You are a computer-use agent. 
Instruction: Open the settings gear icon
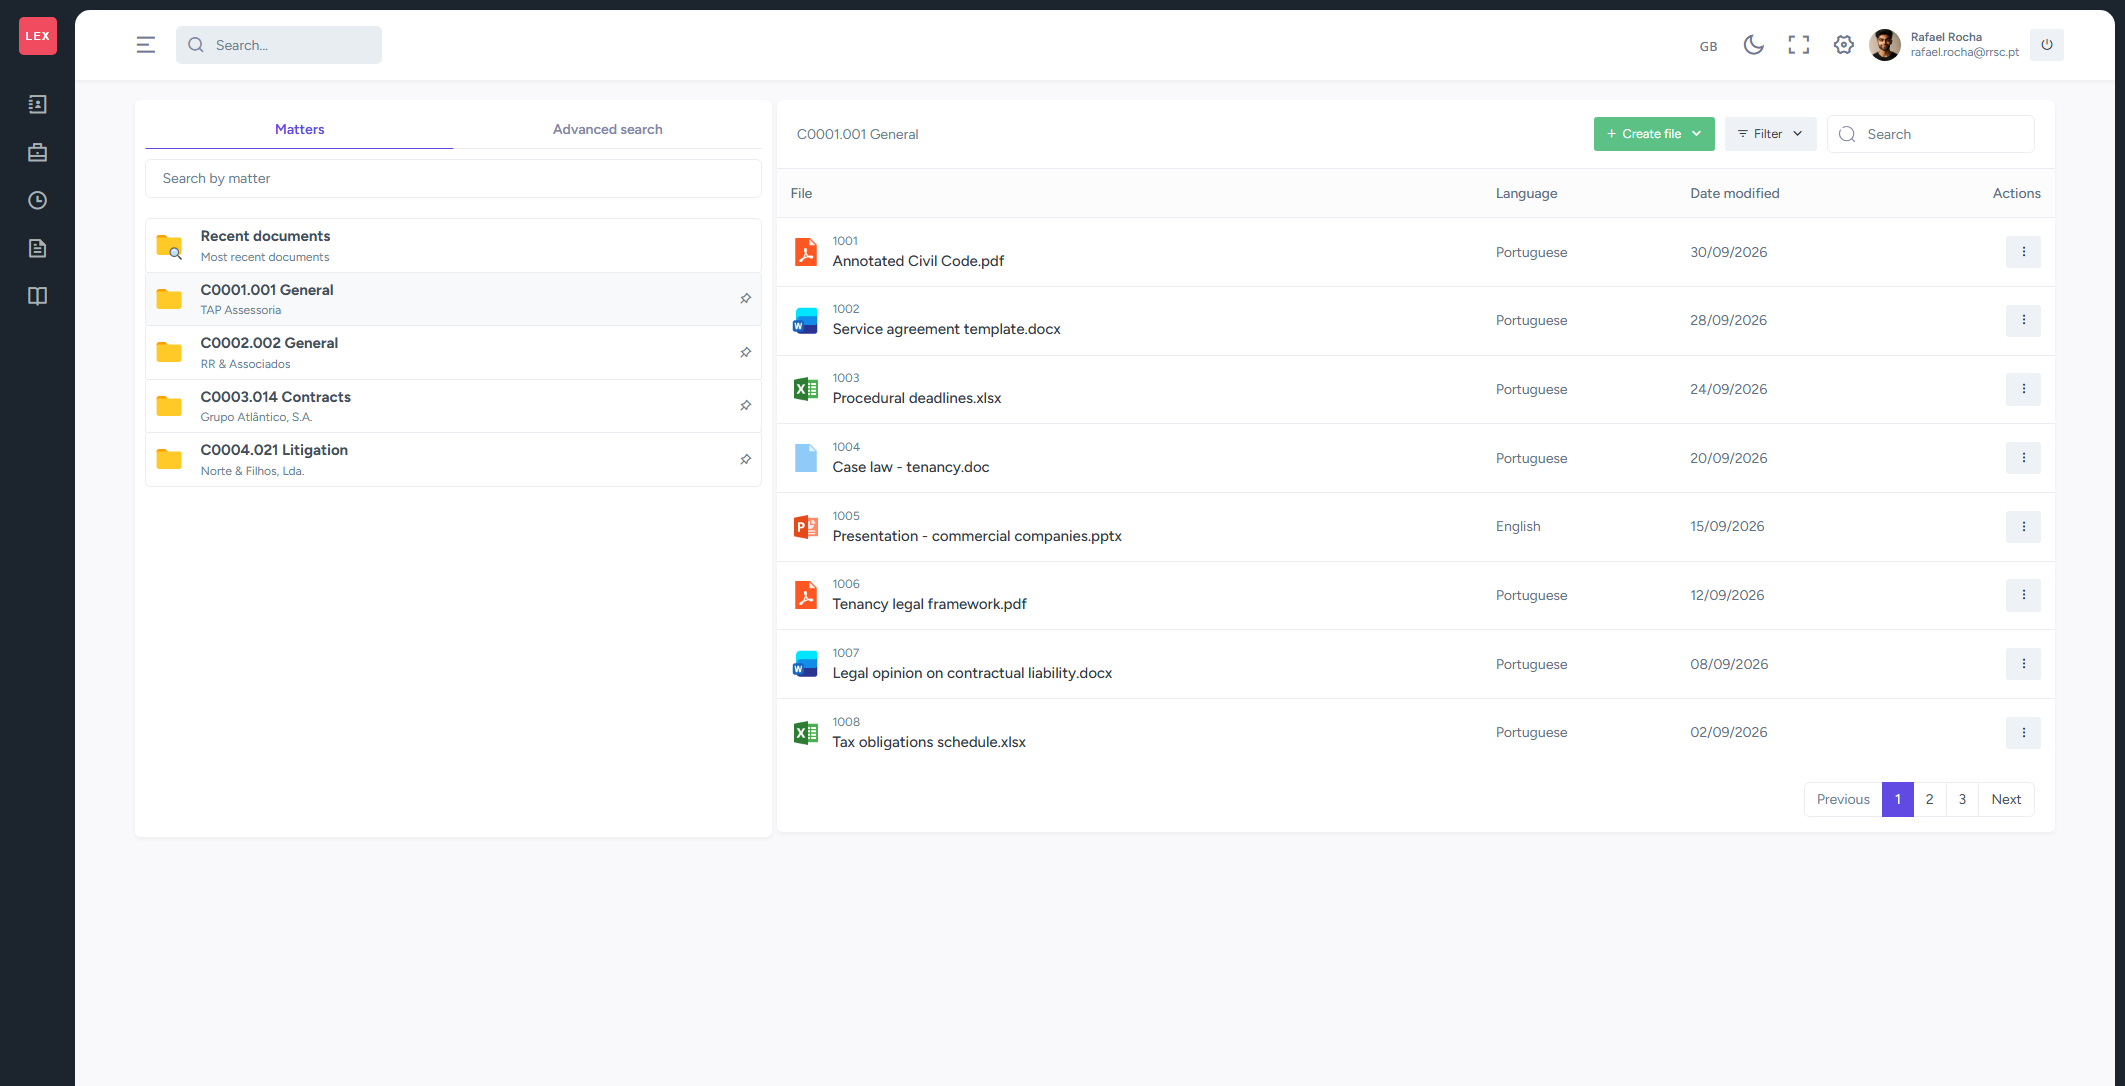pos(1843,45)
